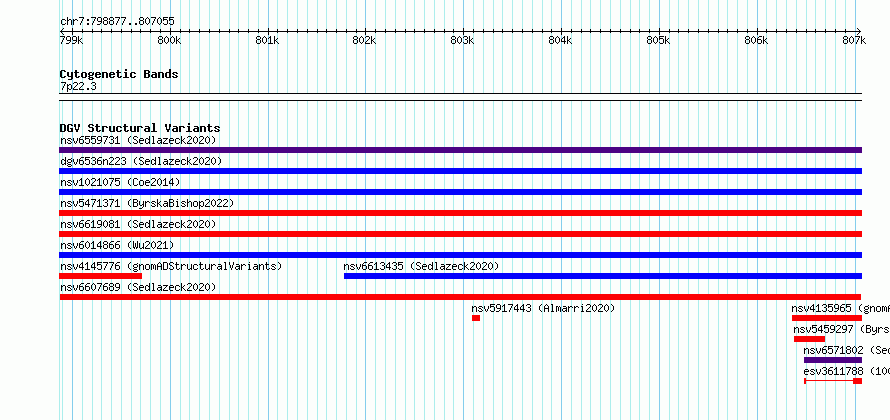Select the red esv3611788 variant glyph

(x=833, y=381)
